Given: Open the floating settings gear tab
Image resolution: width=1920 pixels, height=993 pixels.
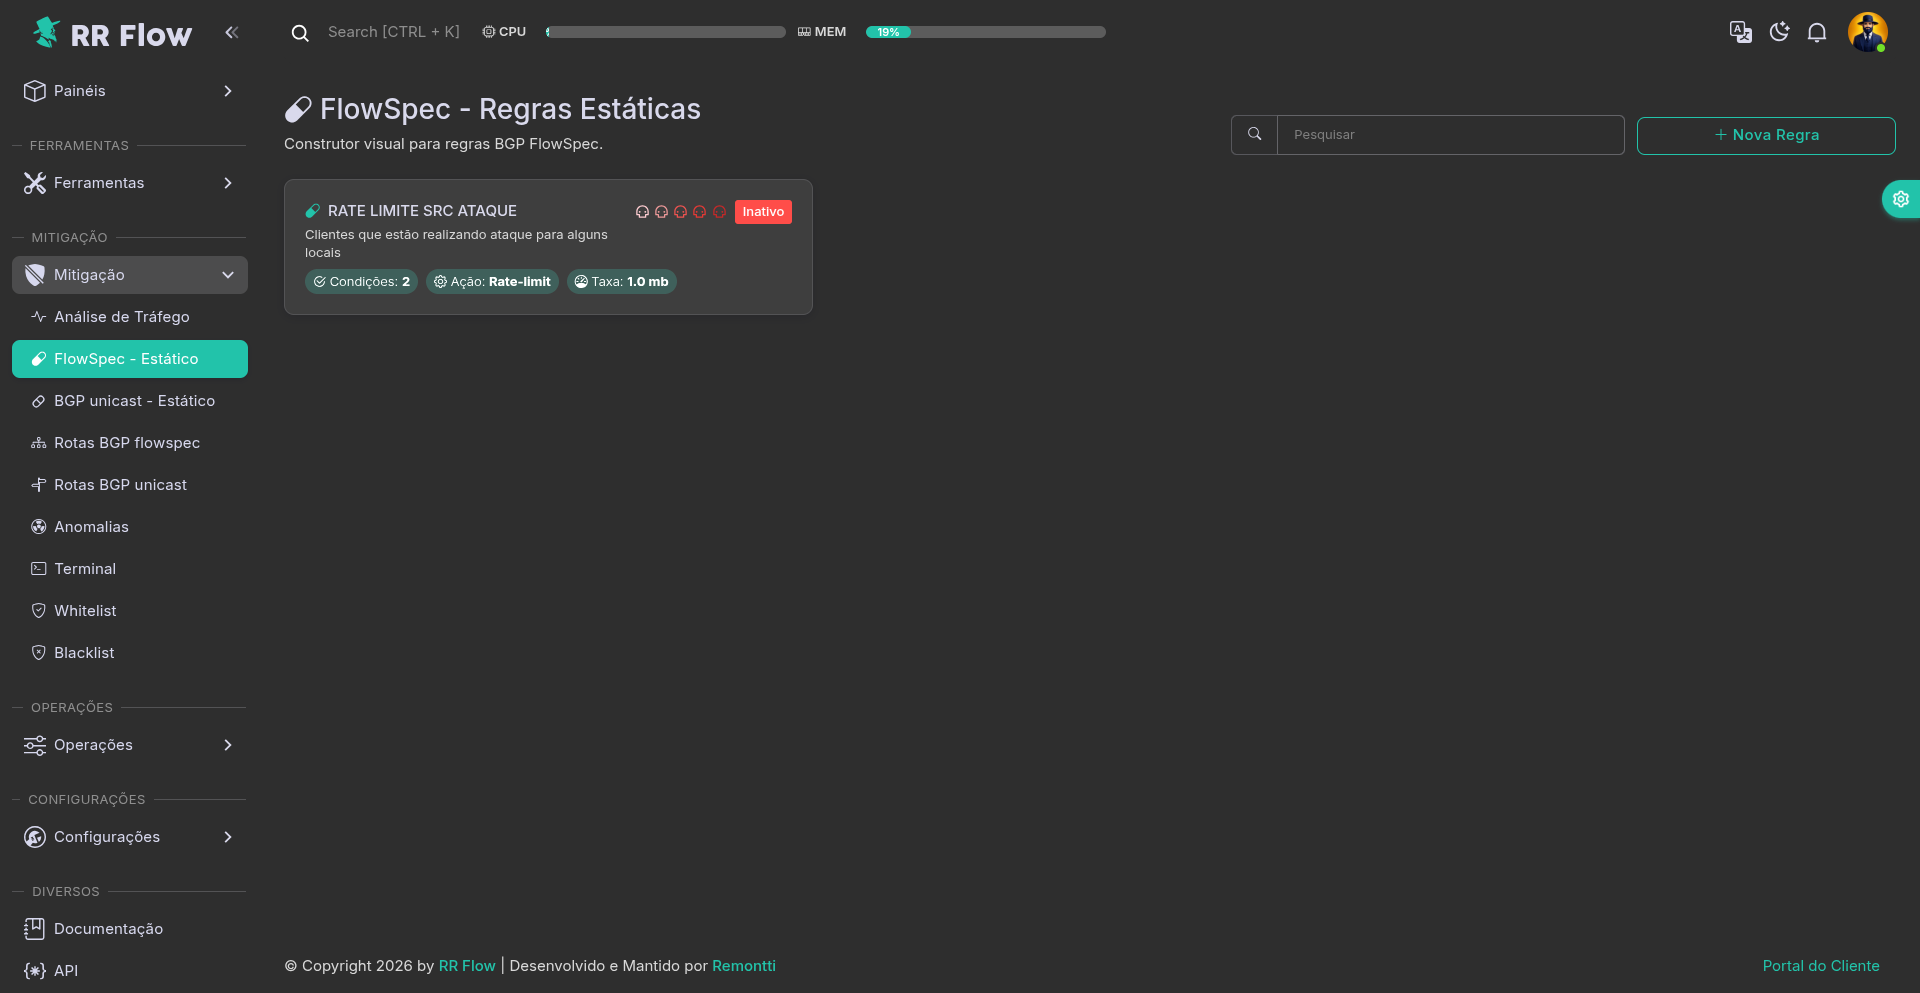Looking at the screenshot, I should click(1900, 199).
